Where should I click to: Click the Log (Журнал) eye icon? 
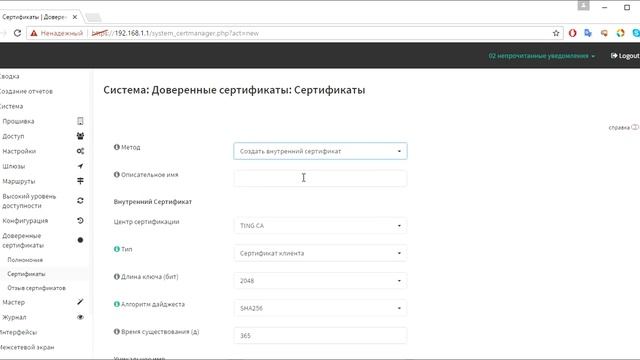(x=80, y=317)
